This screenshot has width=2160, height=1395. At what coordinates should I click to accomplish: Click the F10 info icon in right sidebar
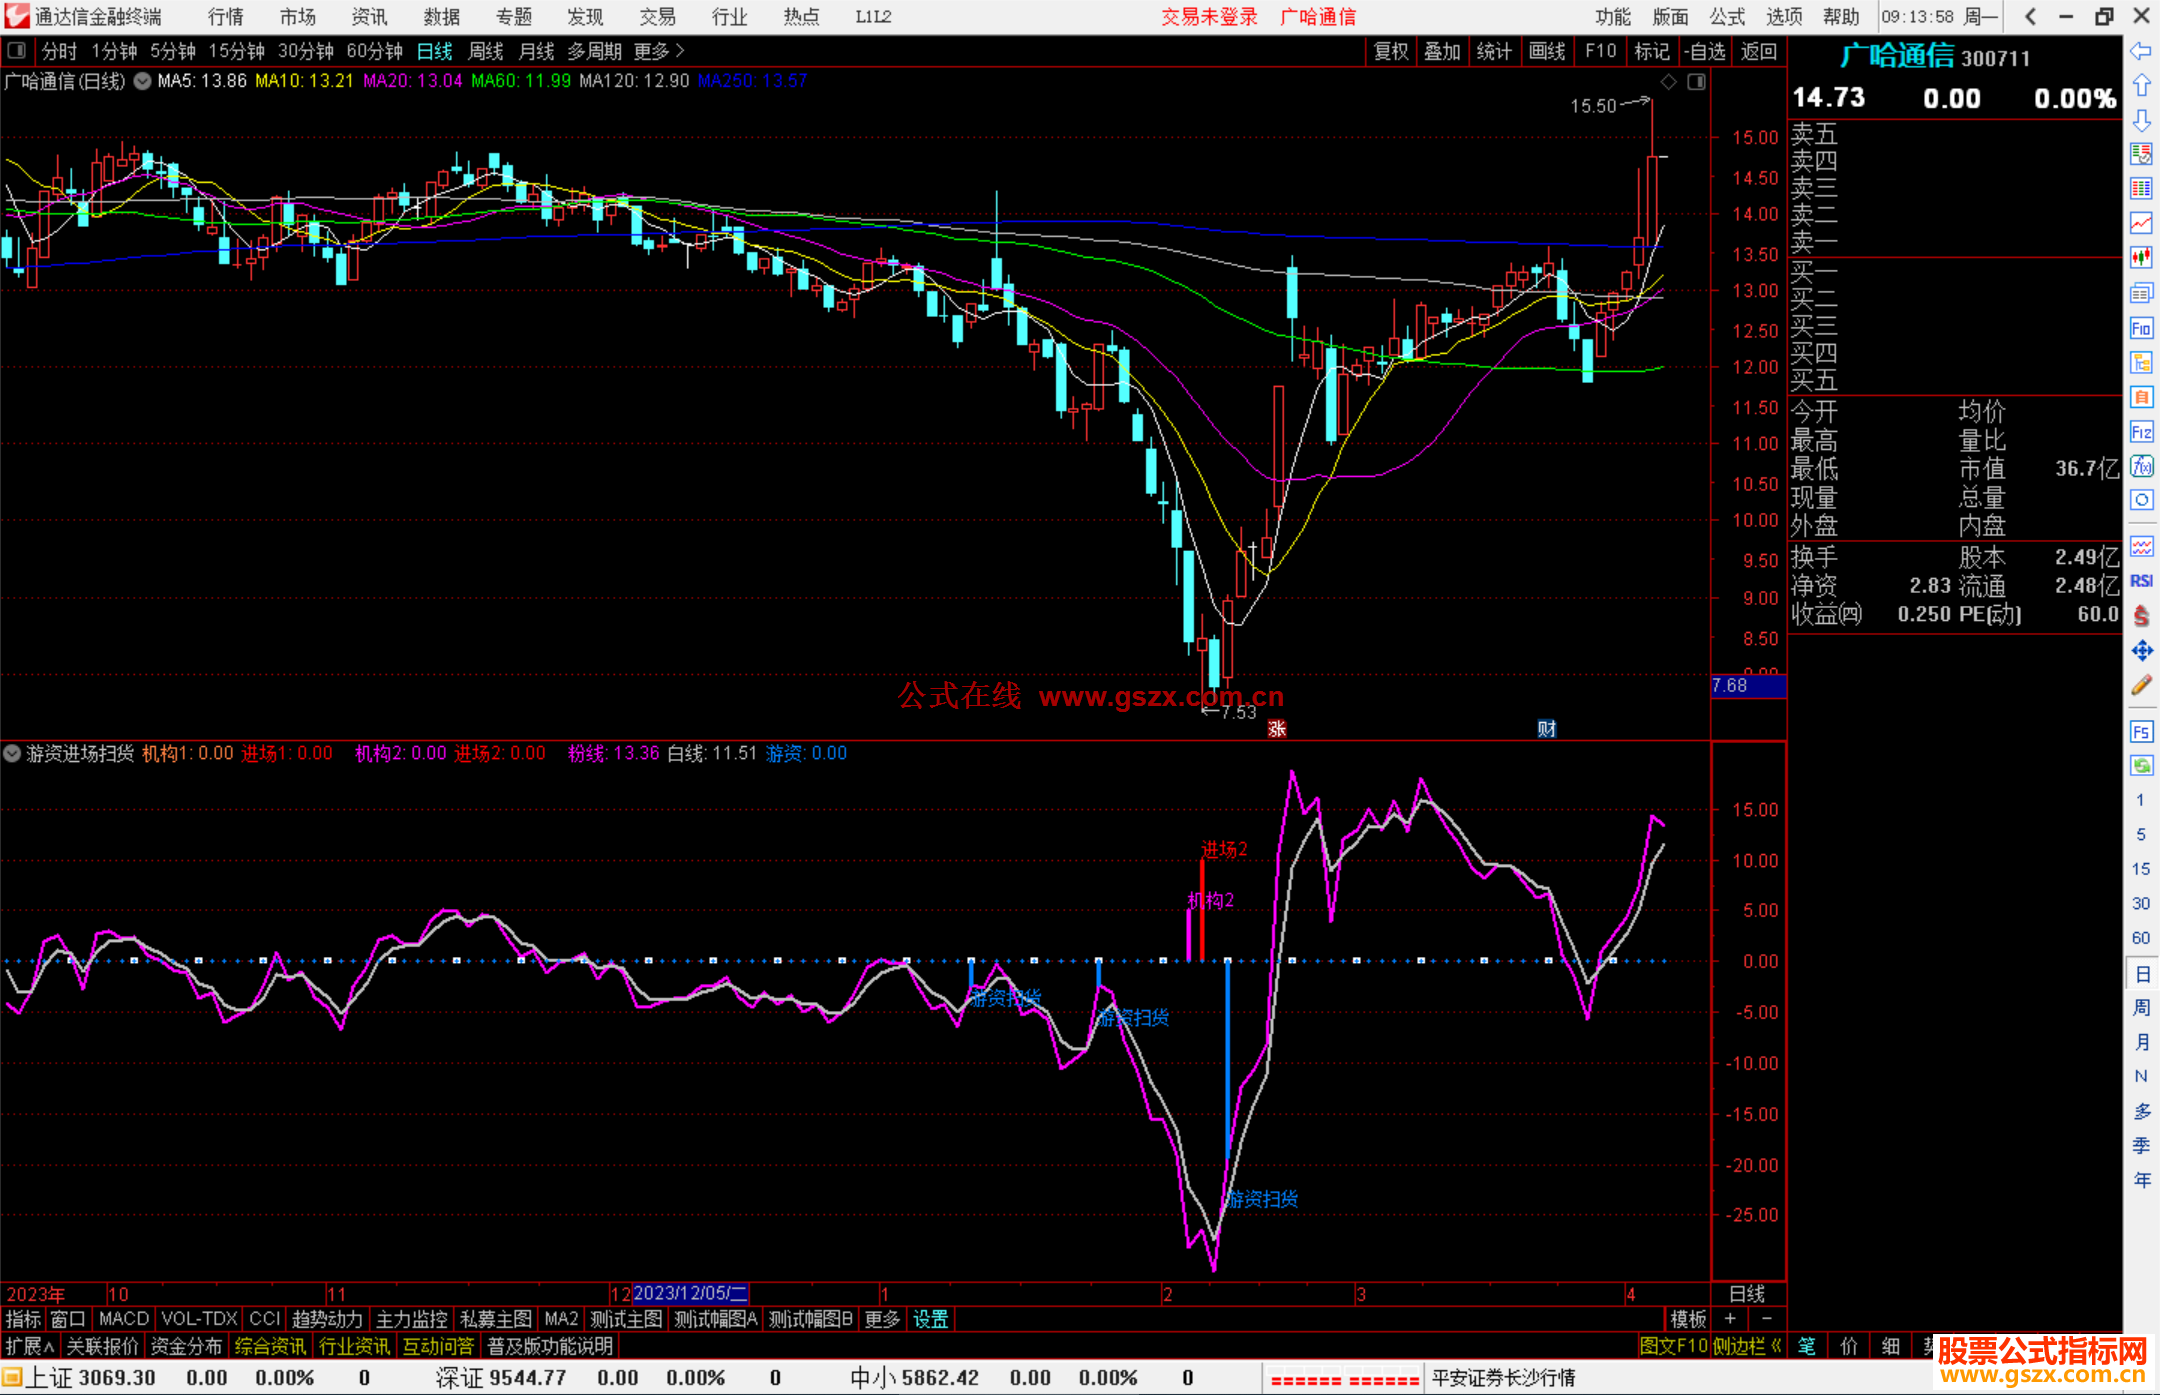[2141, 328]
